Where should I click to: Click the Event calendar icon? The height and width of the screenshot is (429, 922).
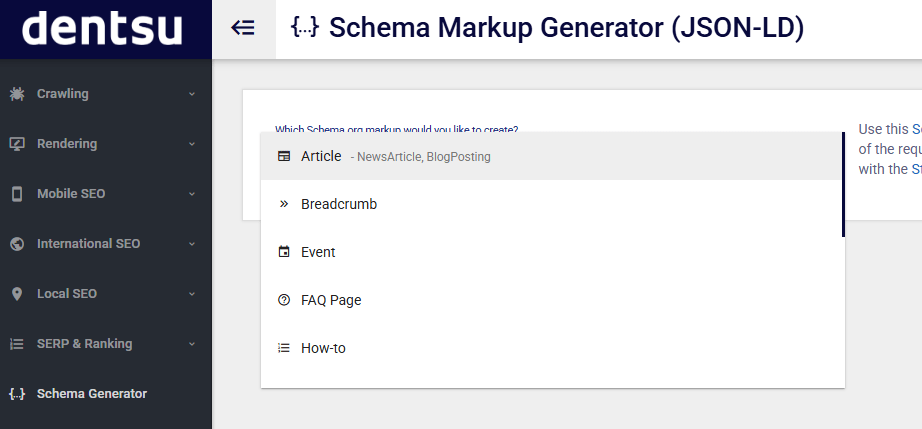pos(284,252)
